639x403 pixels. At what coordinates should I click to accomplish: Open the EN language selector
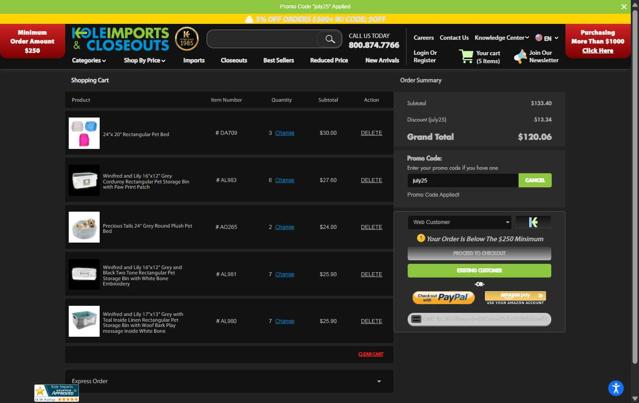tap(551, 38)
